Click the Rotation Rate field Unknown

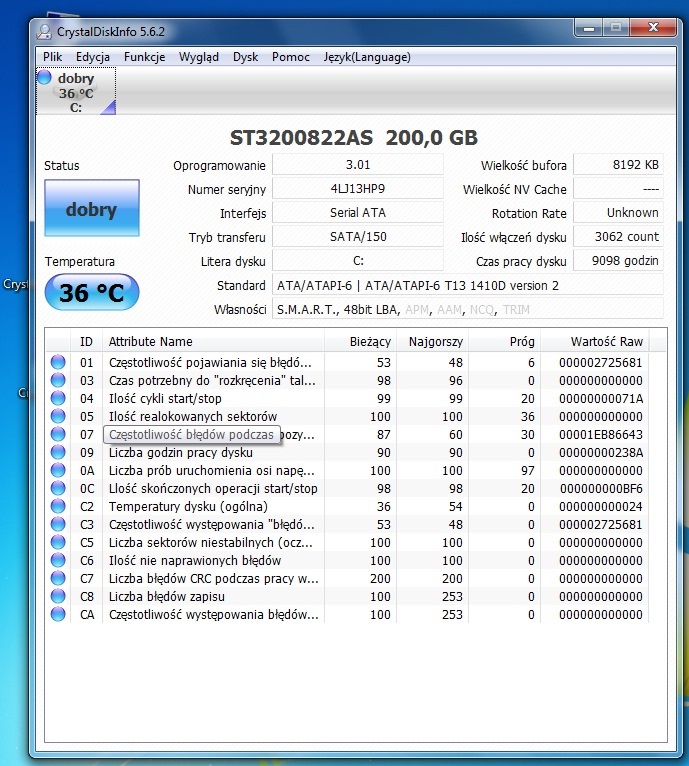click(x=618, y=213)
